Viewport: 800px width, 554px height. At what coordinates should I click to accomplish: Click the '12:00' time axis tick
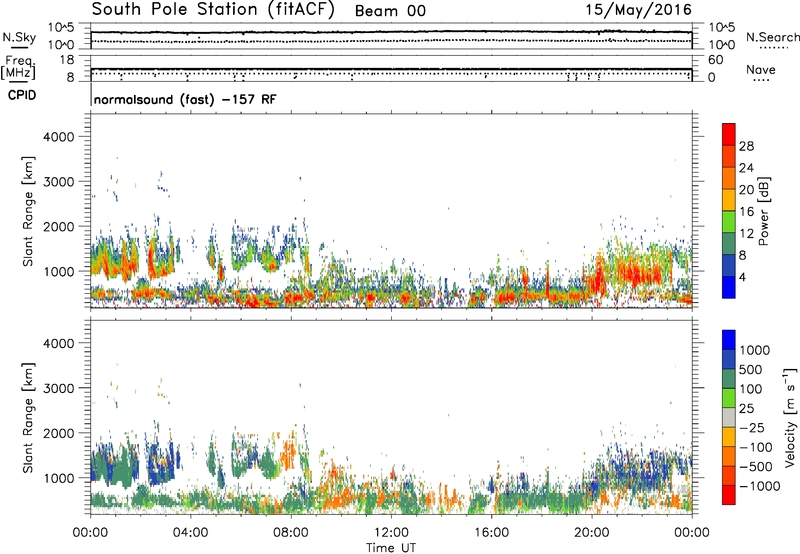(391, 533)
